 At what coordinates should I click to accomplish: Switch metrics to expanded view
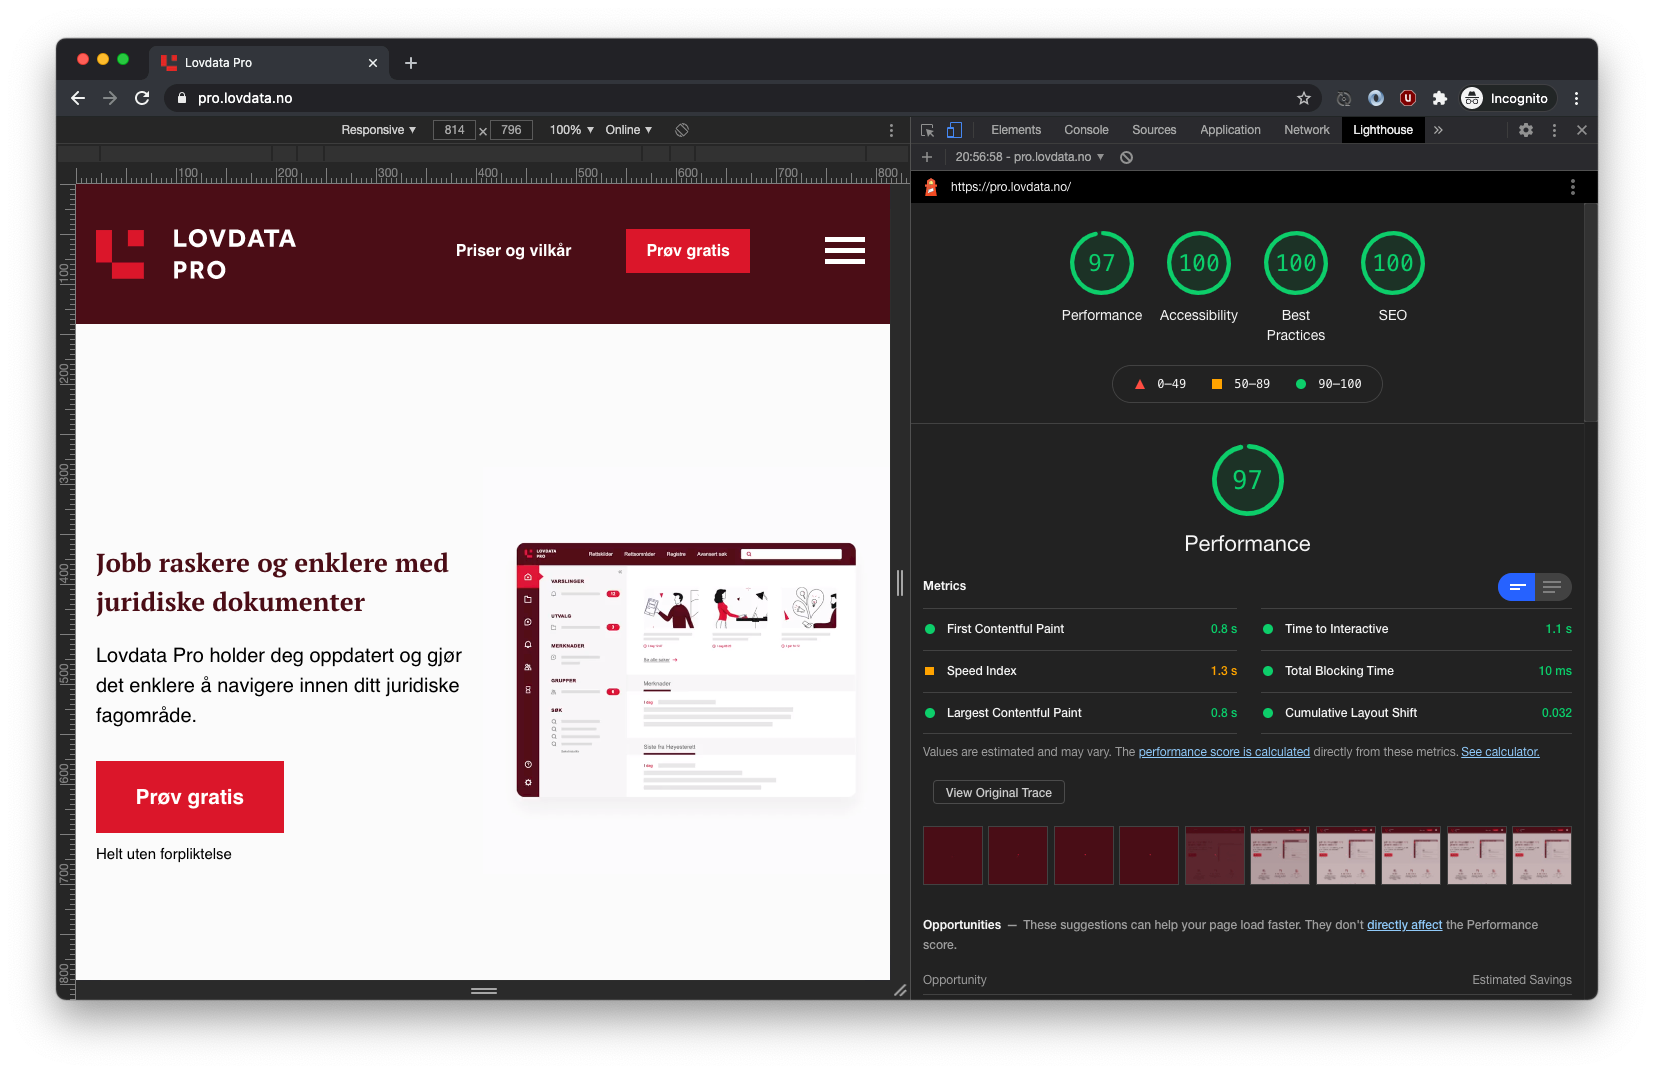tap(1552, 587)
